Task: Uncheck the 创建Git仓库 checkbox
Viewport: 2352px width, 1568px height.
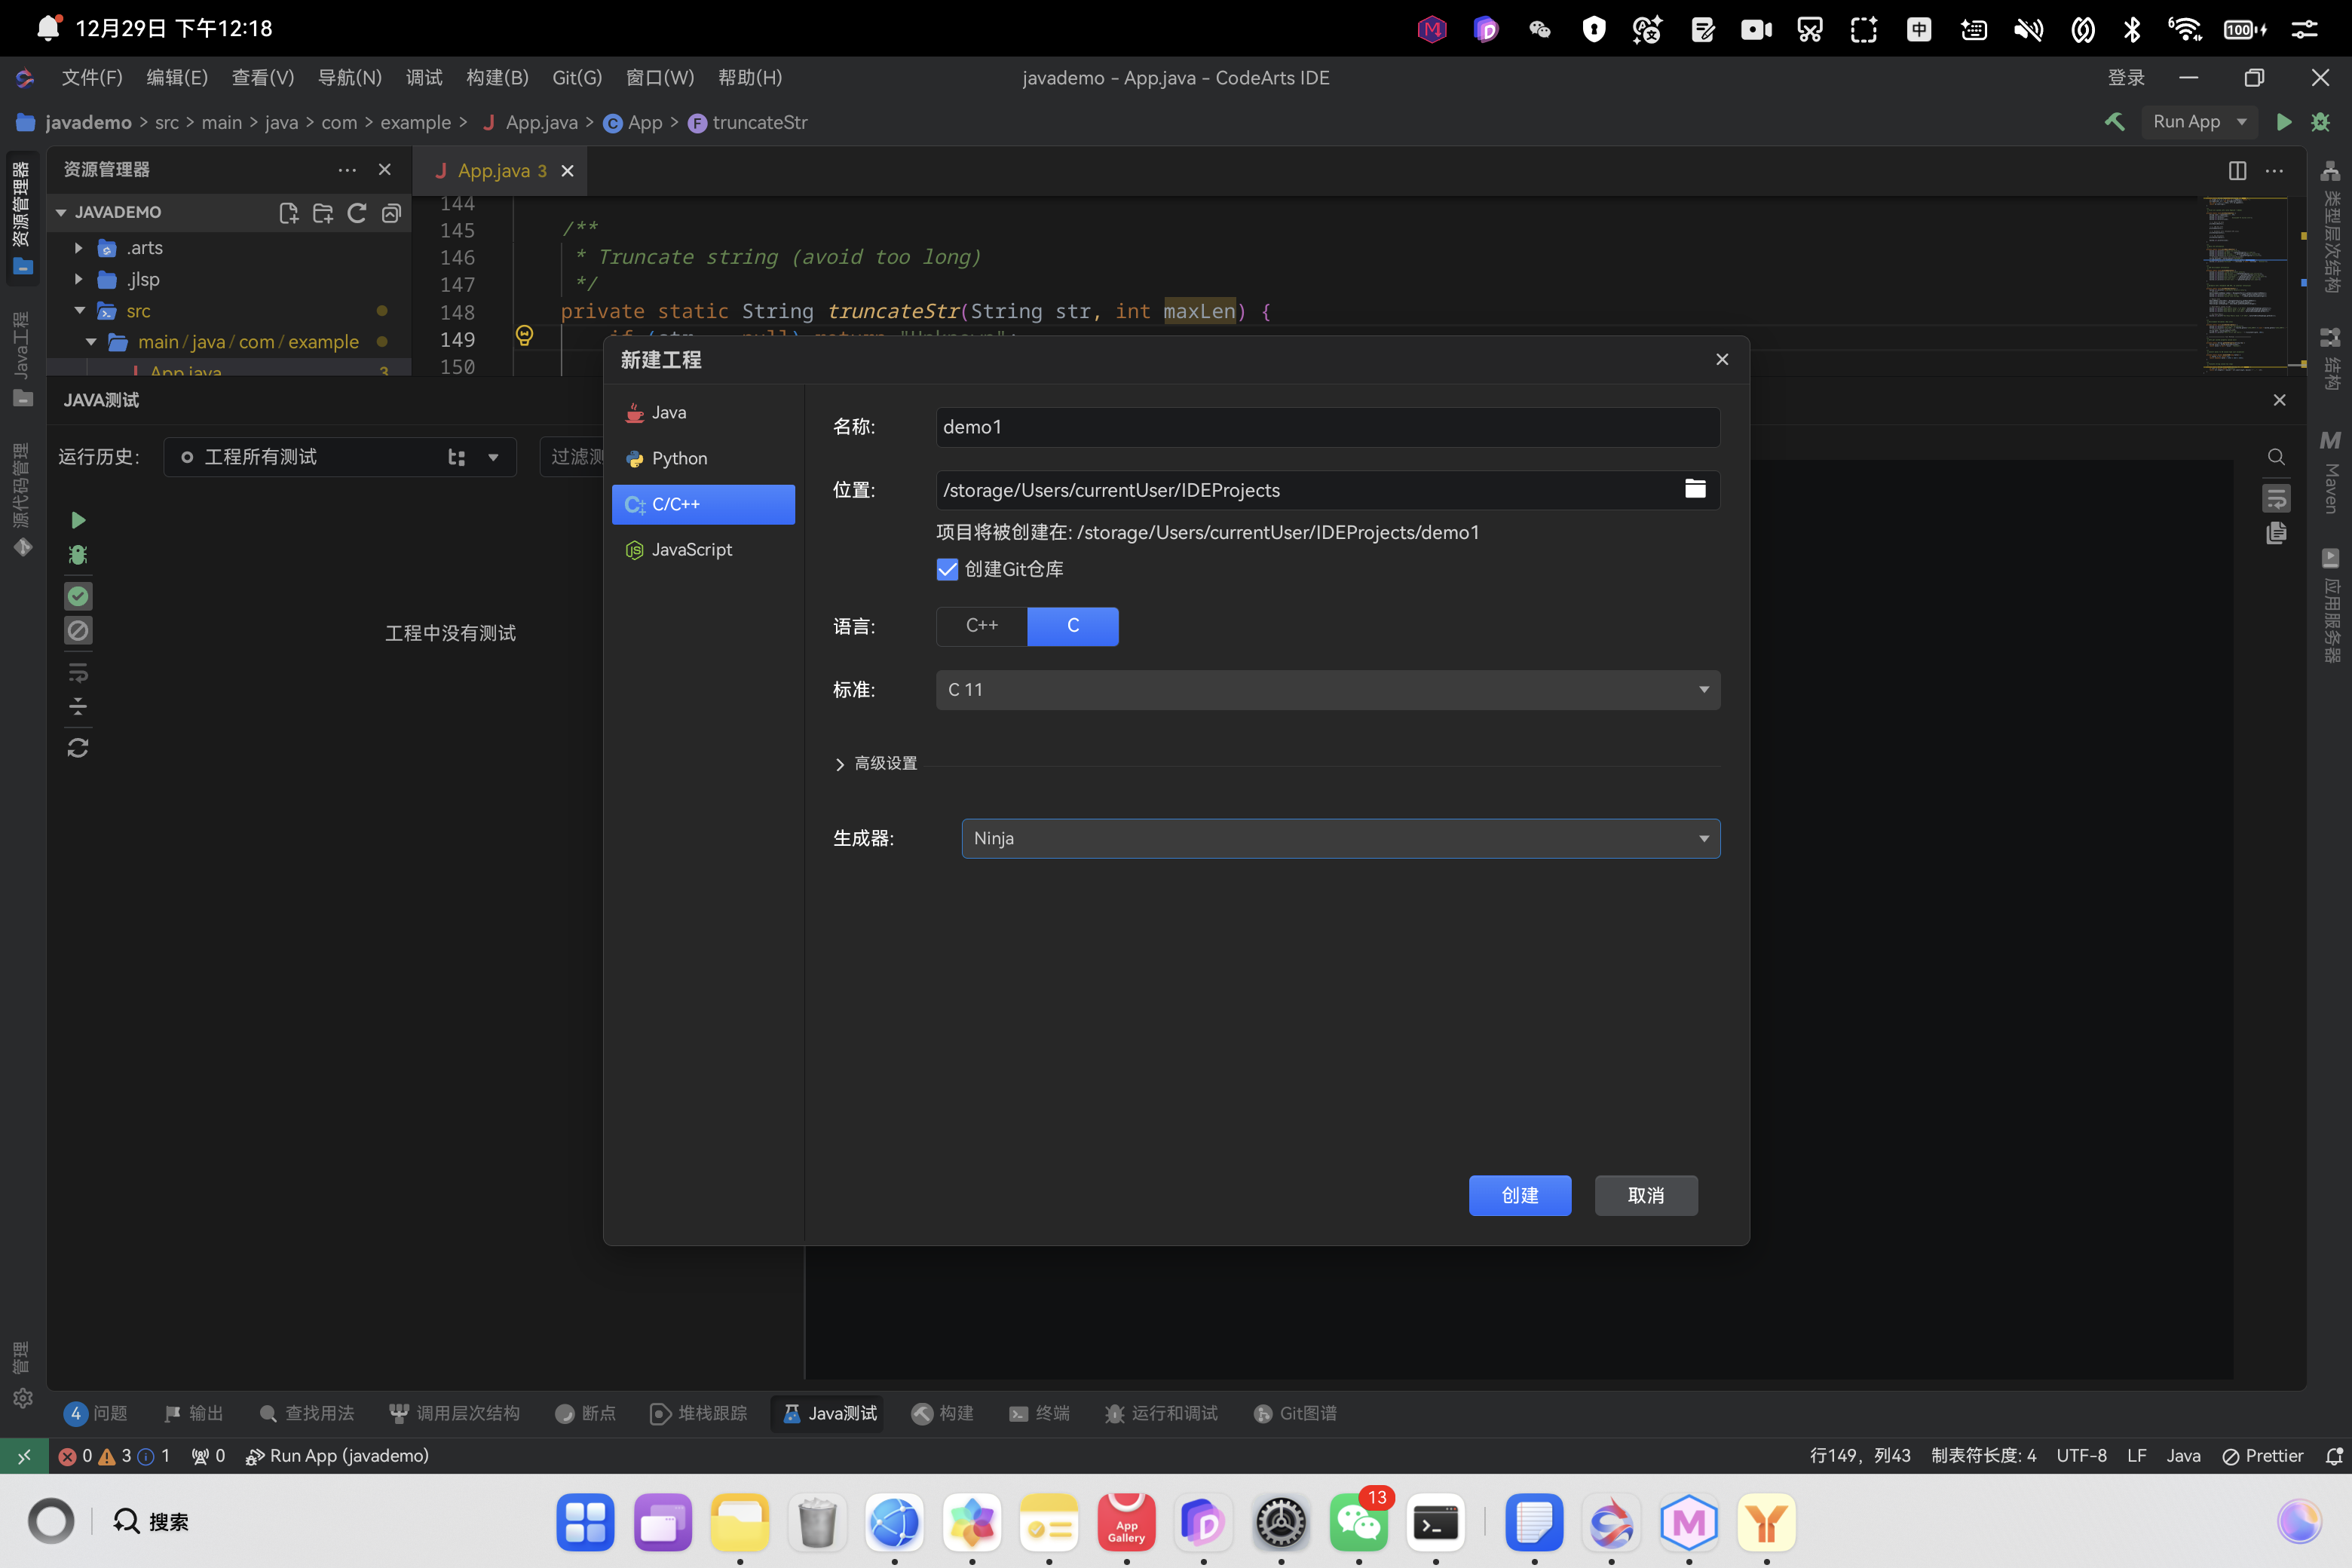Action: [x=947, y=569]
